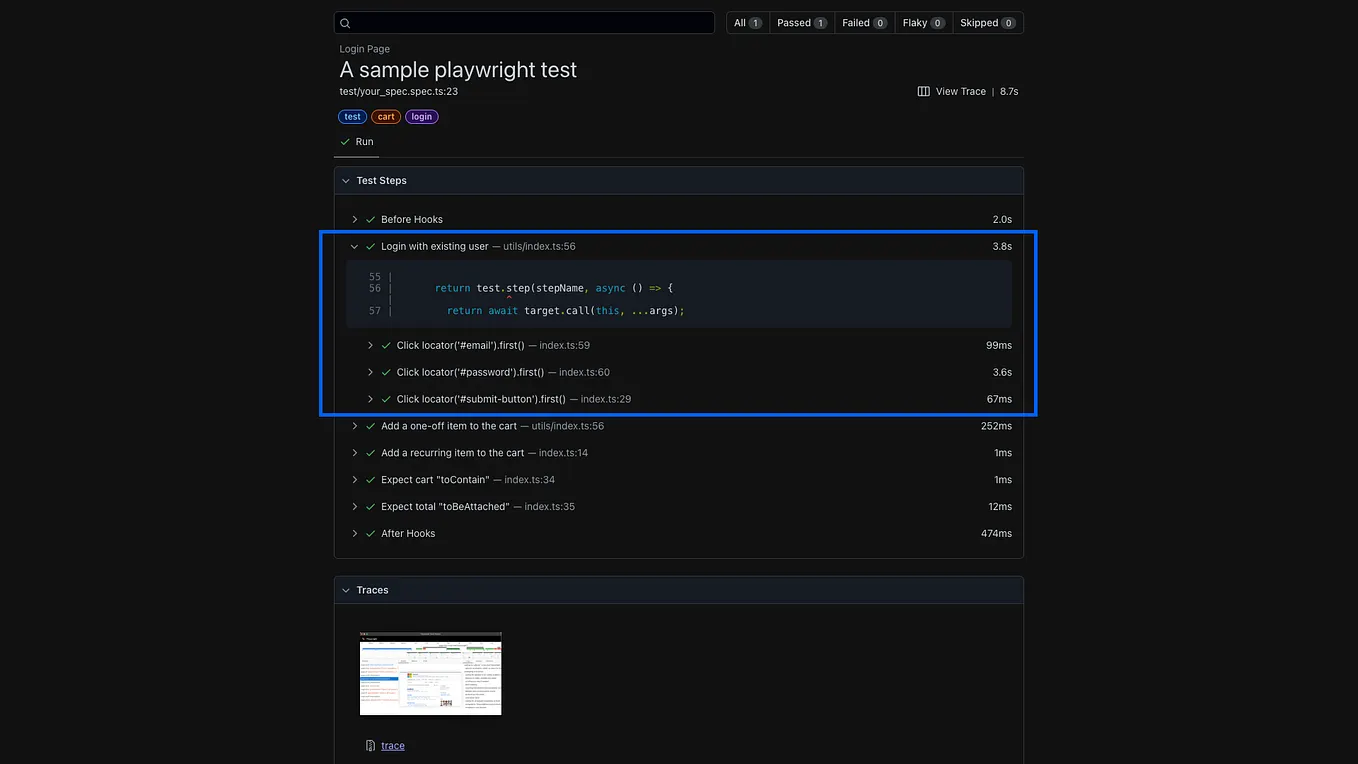The height and width of the screenshot is (764, 1358).
Task: Click the checkmark next to Login with existing user
Action: 369,246
